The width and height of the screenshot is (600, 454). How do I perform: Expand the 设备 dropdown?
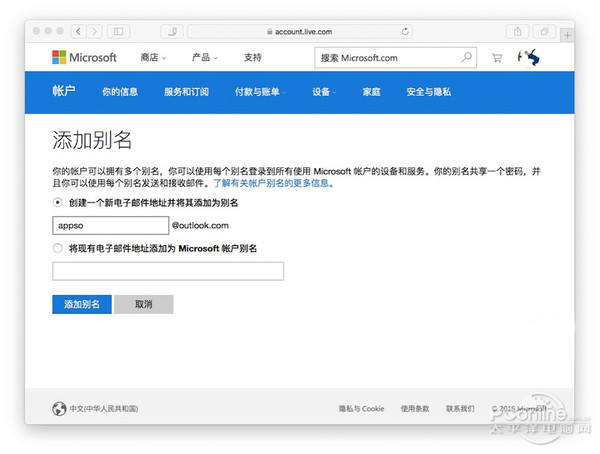(x=324, y=92)
